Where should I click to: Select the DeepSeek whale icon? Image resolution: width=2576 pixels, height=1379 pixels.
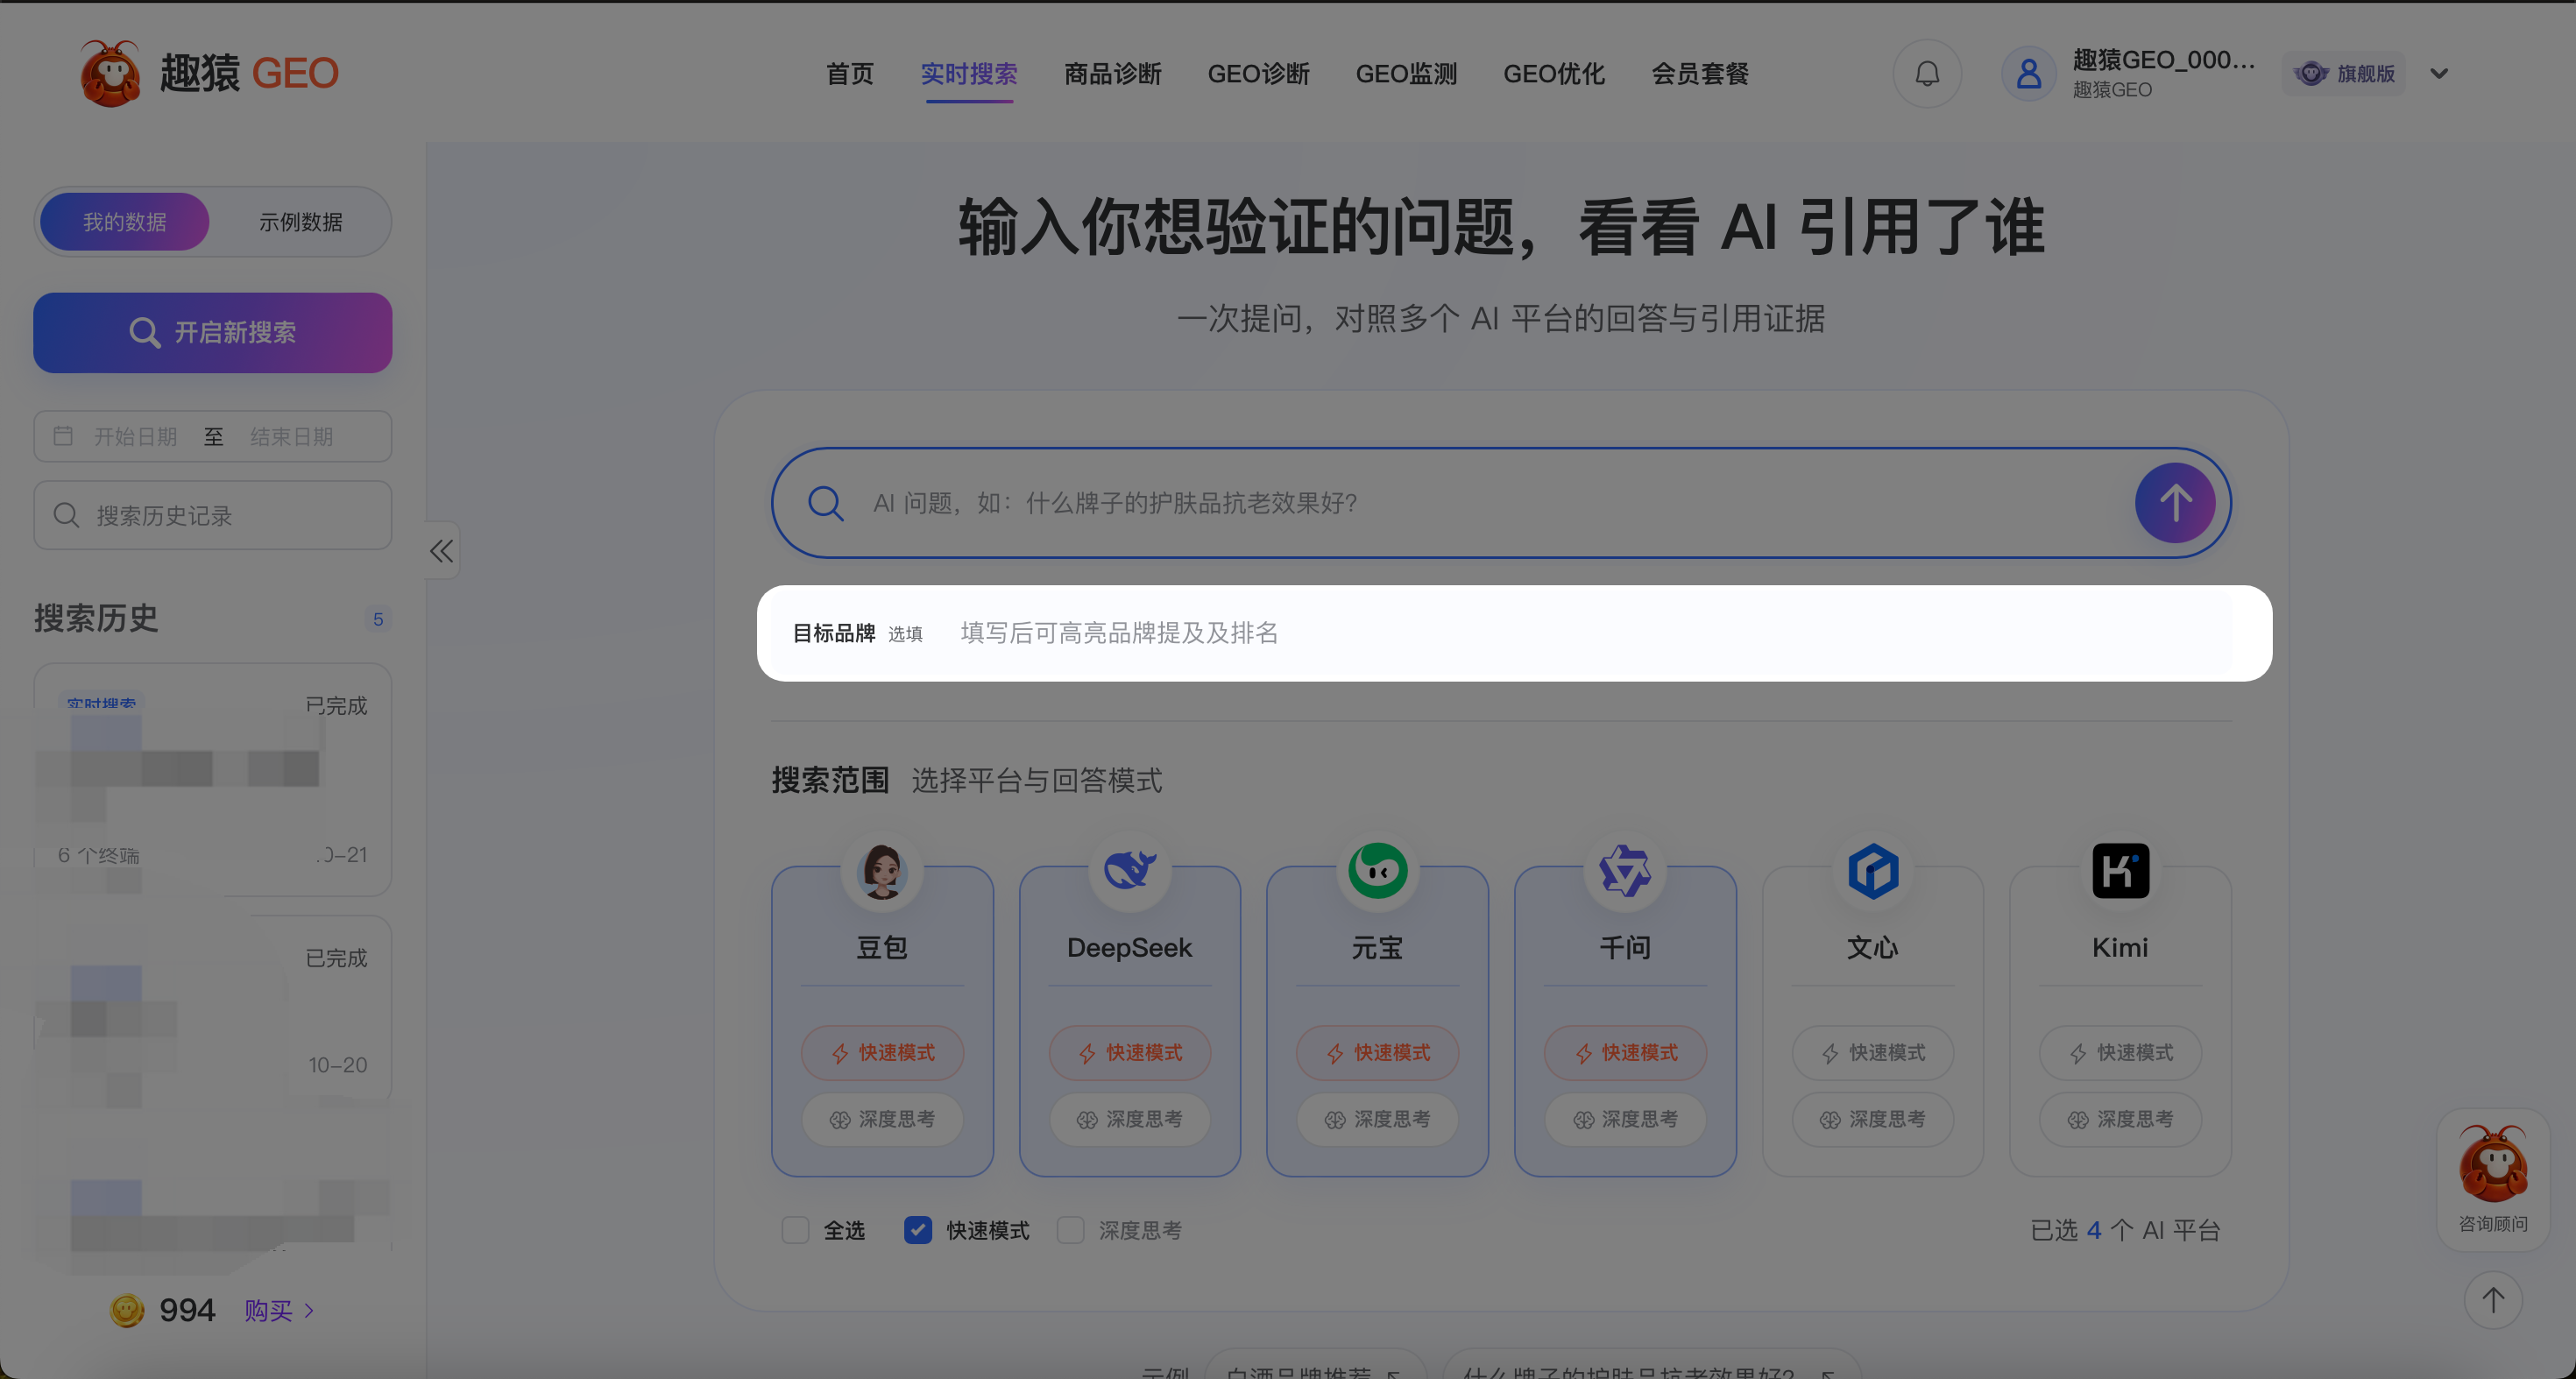click(1129, 871)
